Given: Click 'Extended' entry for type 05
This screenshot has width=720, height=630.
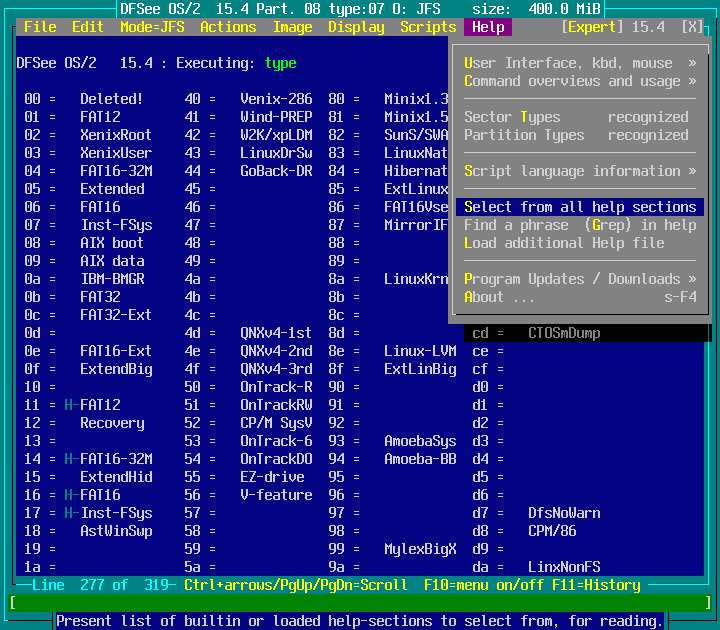Looking at the screenshot, I should (112, 189).
